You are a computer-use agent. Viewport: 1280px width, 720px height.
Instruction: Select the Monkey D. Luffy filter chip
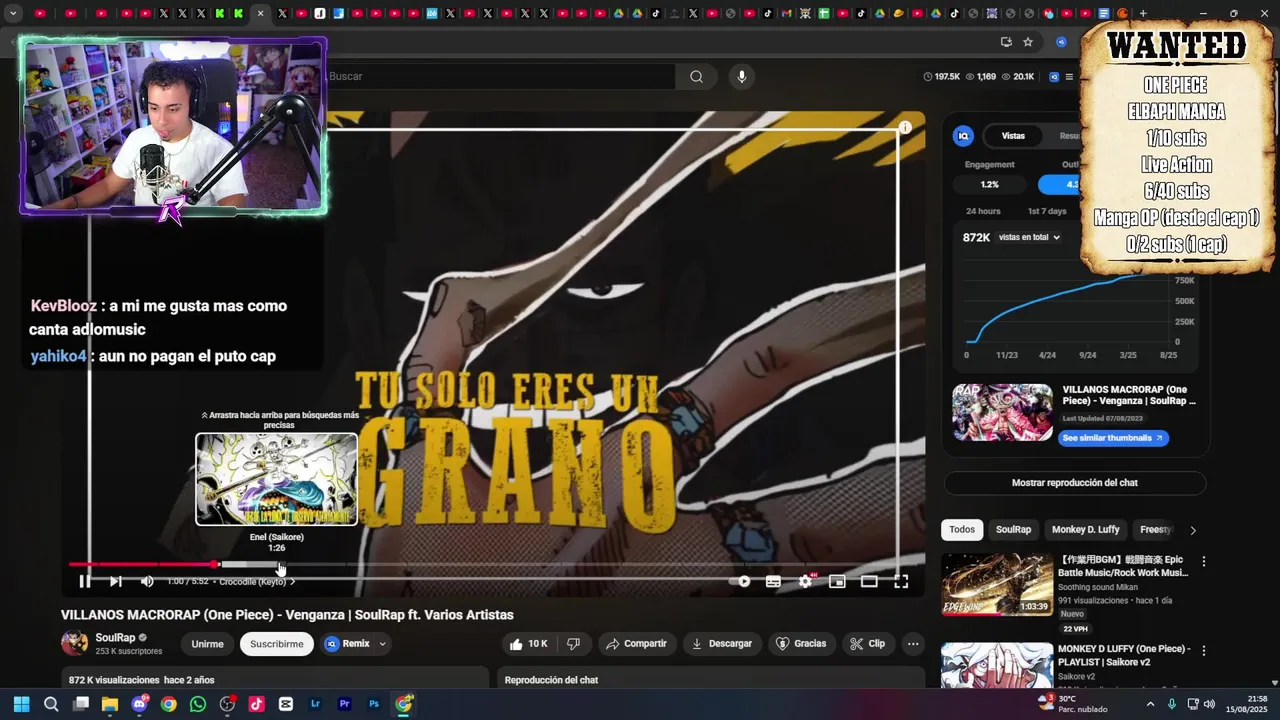point(1086,530)
